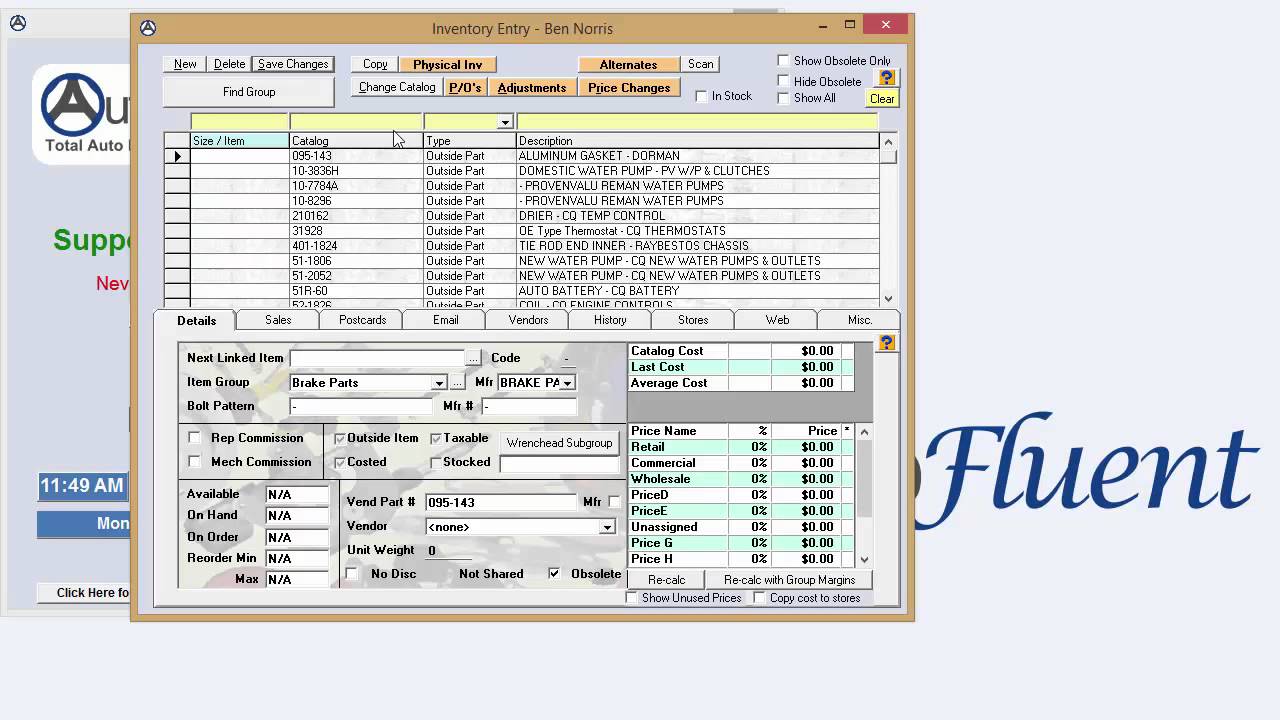Click the Clear filter button
This screenshot has width=1280, height=720.
pyautogui.click(x=882, y=99)
